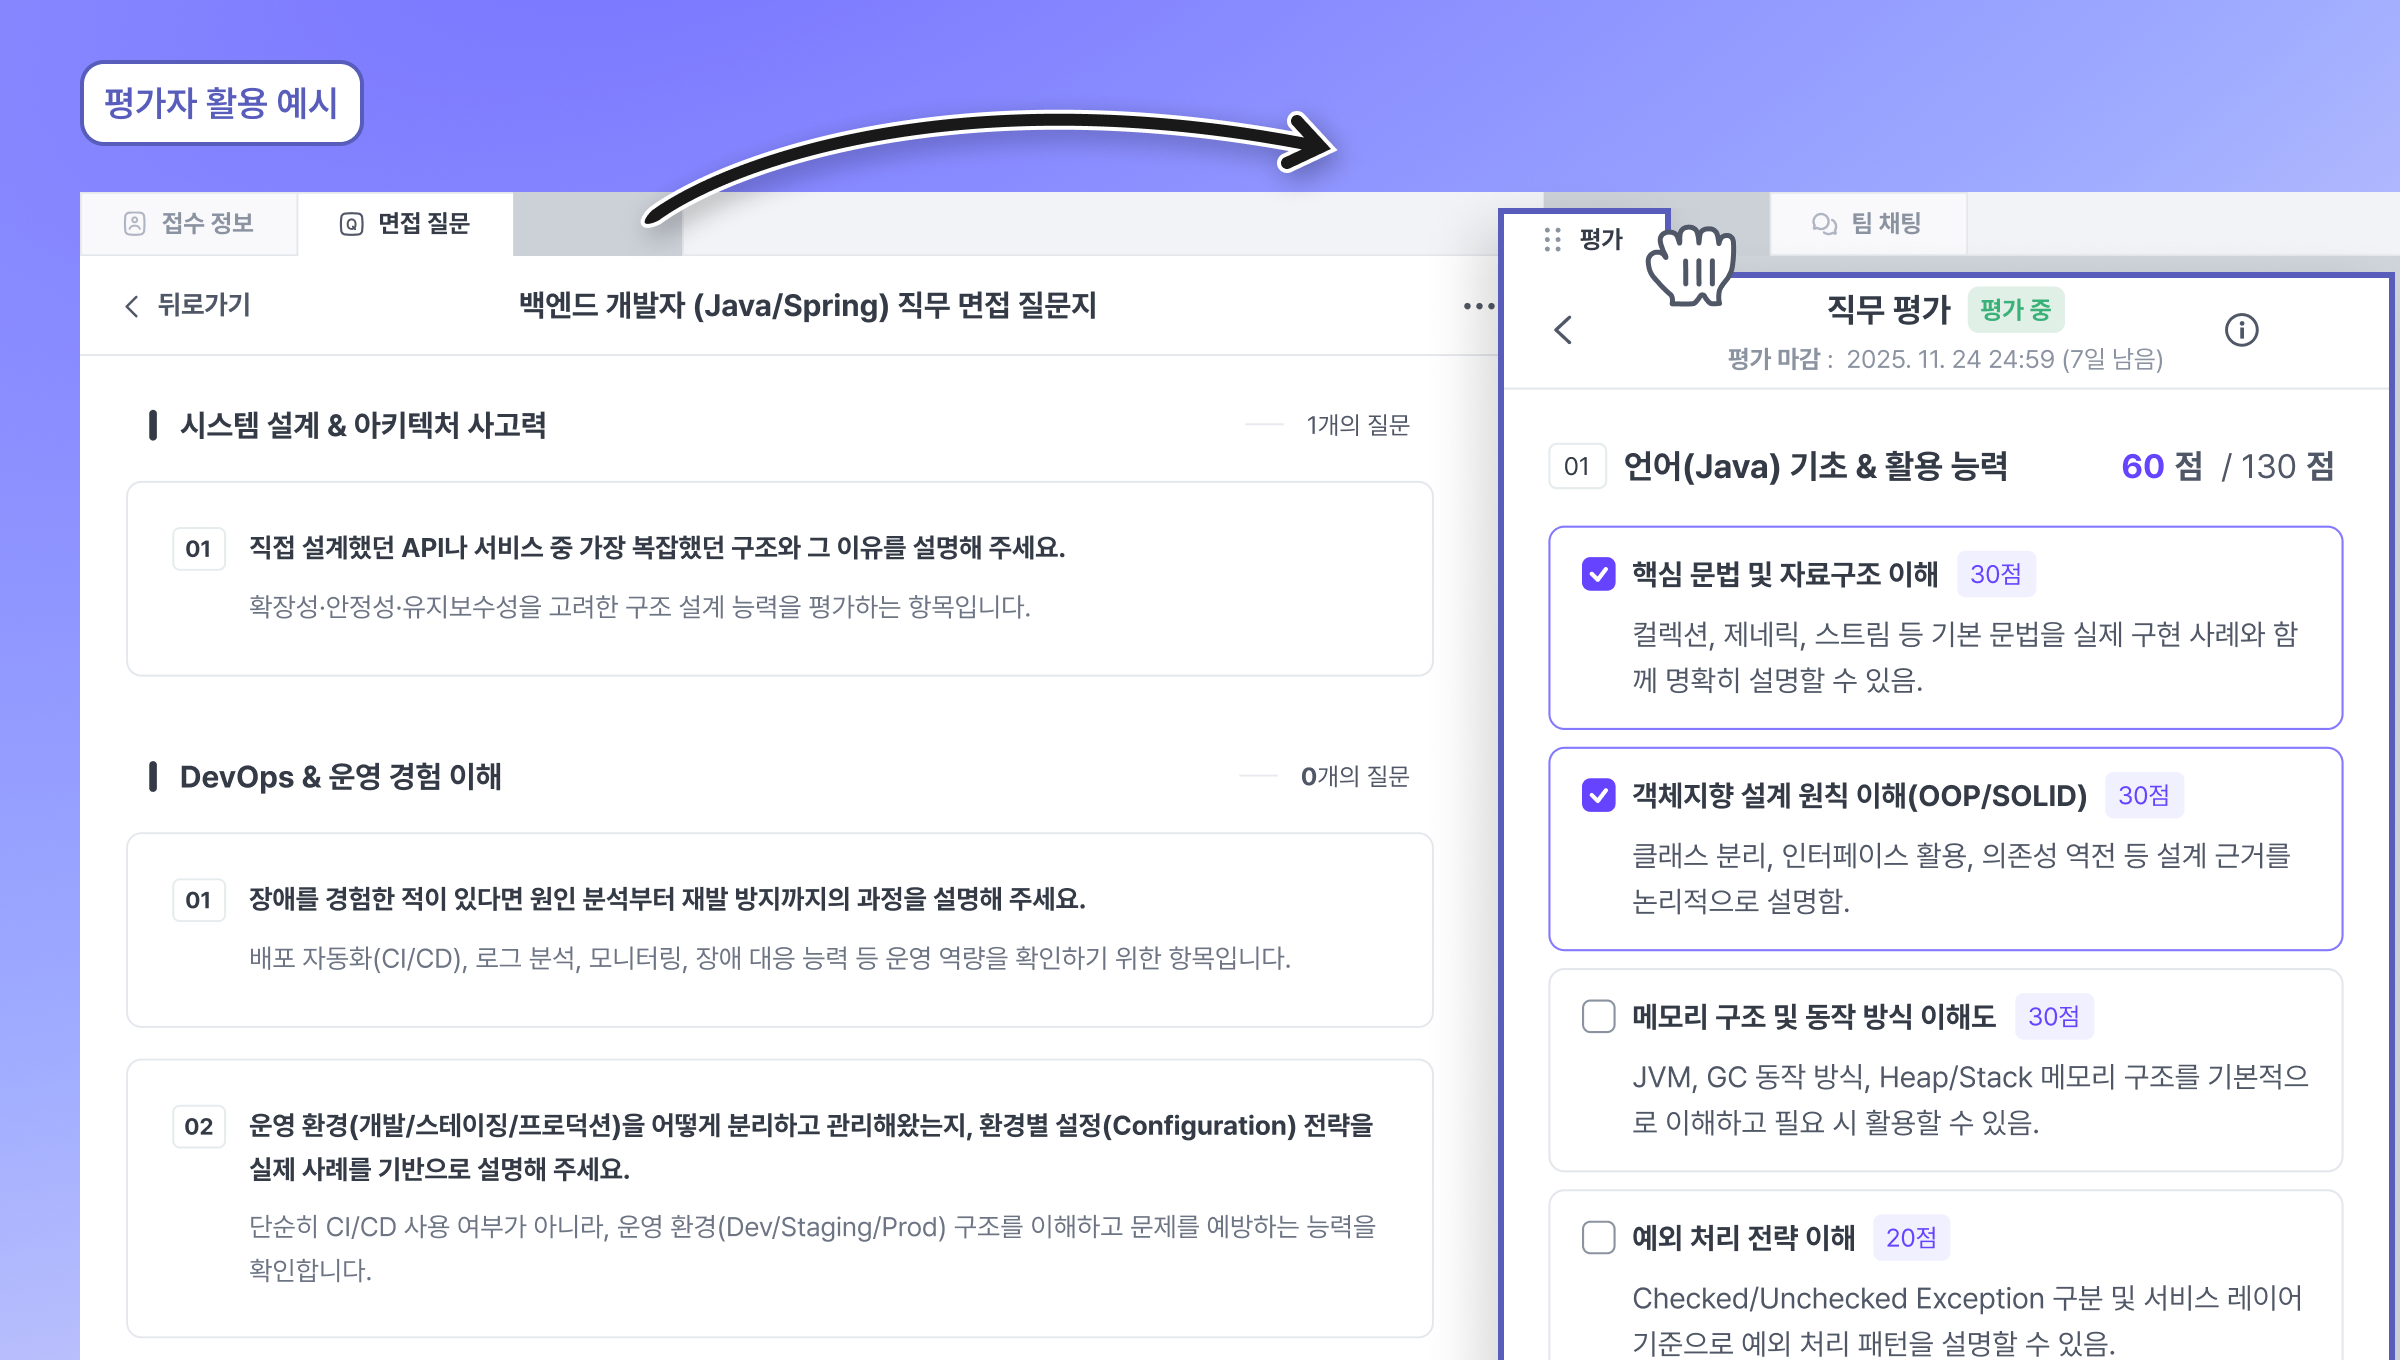Uncheck 핵심 문법 및 자료구조 이해 checkbox
This screenshot has width=2400, height=1360.
tap(1598, 574)
